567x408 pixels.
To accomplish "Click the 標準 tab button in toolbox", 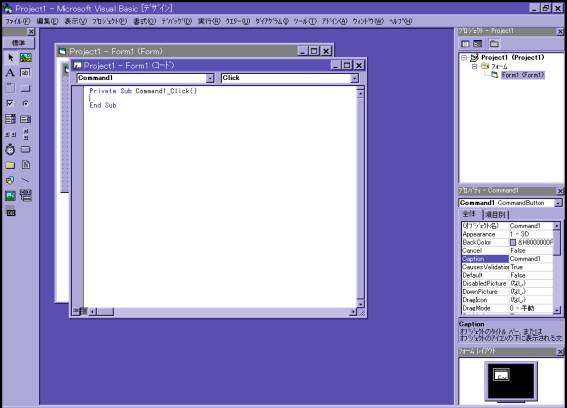I will click(19, 43).
